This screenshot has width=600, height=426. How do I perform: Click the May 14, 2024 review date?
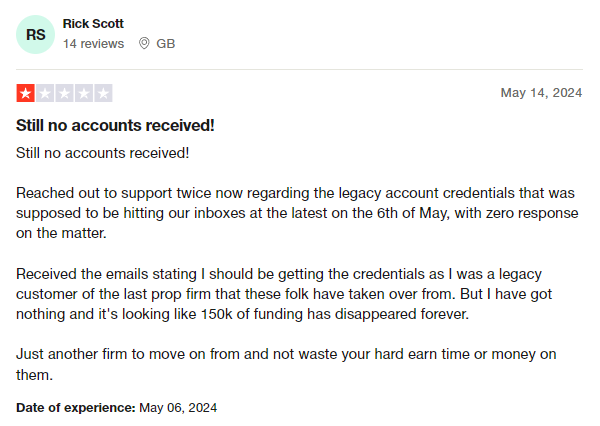[541, 93]
